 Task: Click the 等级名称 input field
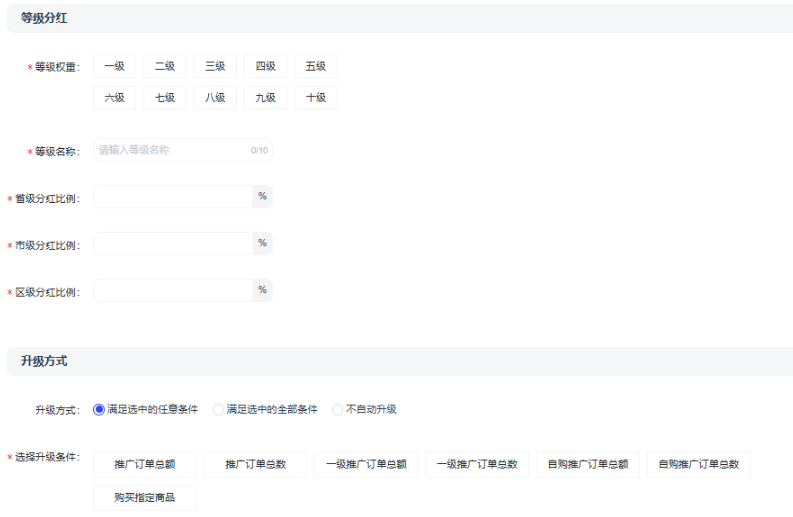pyautogui.click(x=172, y=150)
